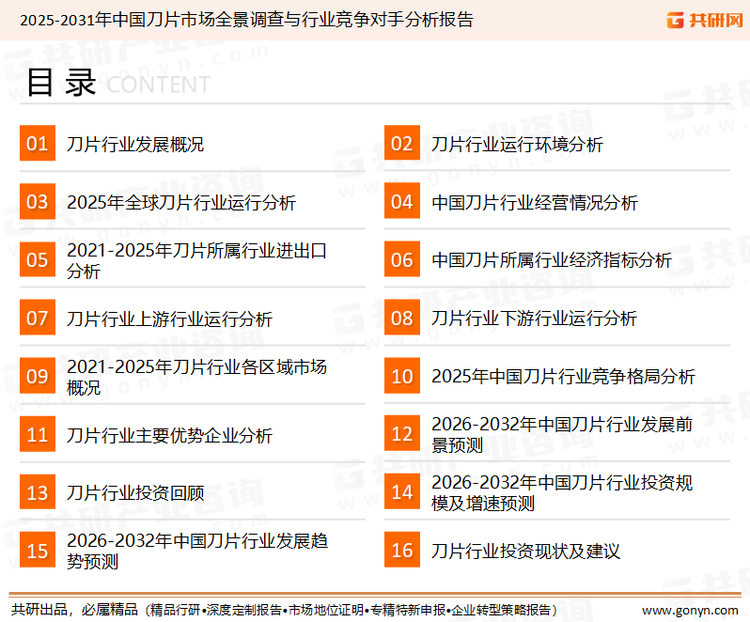Image resolution: width=750 pixels, height=622 pixels.
Task: Select chapter title 刀片行业投资回顾
Action: 135,493
